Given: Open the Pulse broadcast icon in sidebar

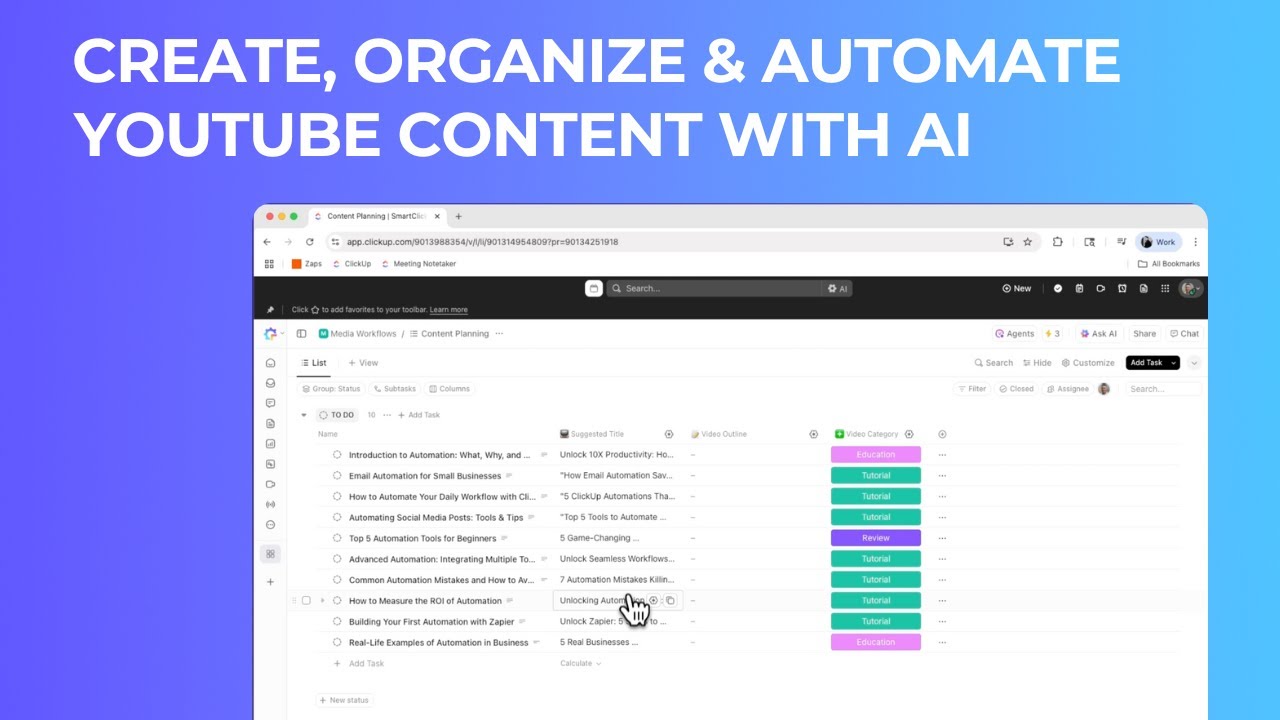Looking at the screenshot, I should point(270,504).
